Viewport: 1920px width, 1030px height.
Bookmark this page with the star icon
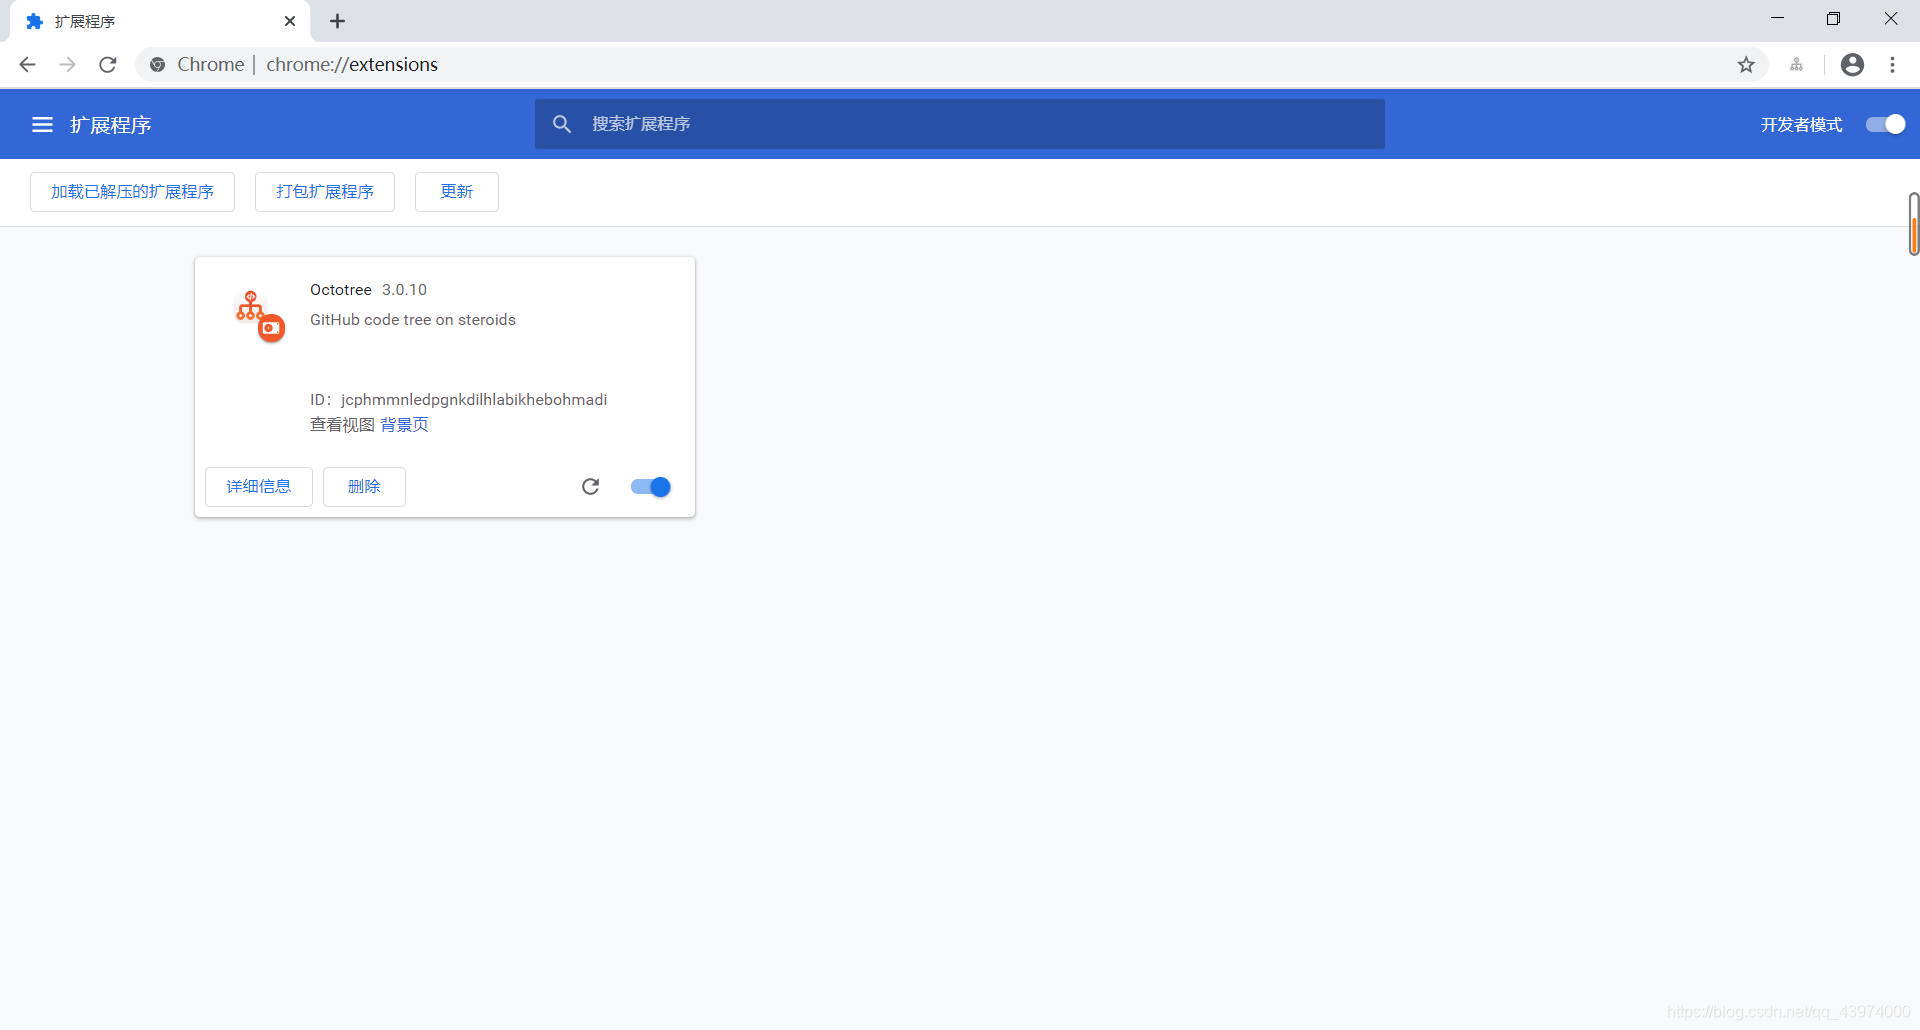(x=1746, y=65)
